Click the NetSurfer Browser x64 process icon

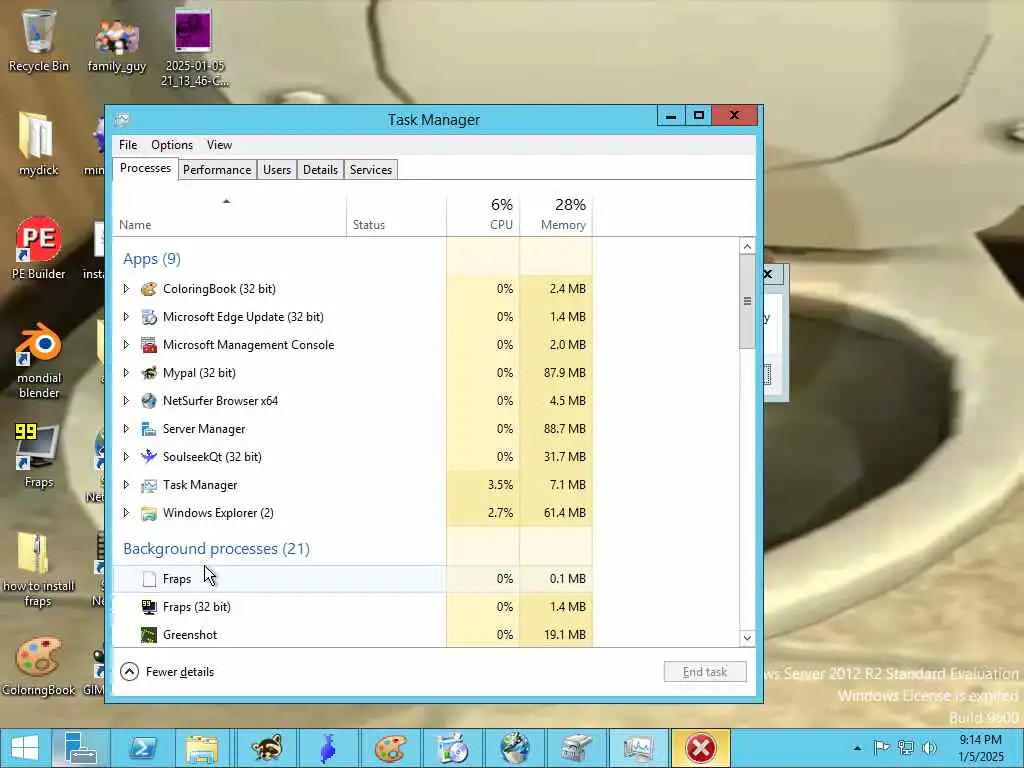(x=149, y=401)
